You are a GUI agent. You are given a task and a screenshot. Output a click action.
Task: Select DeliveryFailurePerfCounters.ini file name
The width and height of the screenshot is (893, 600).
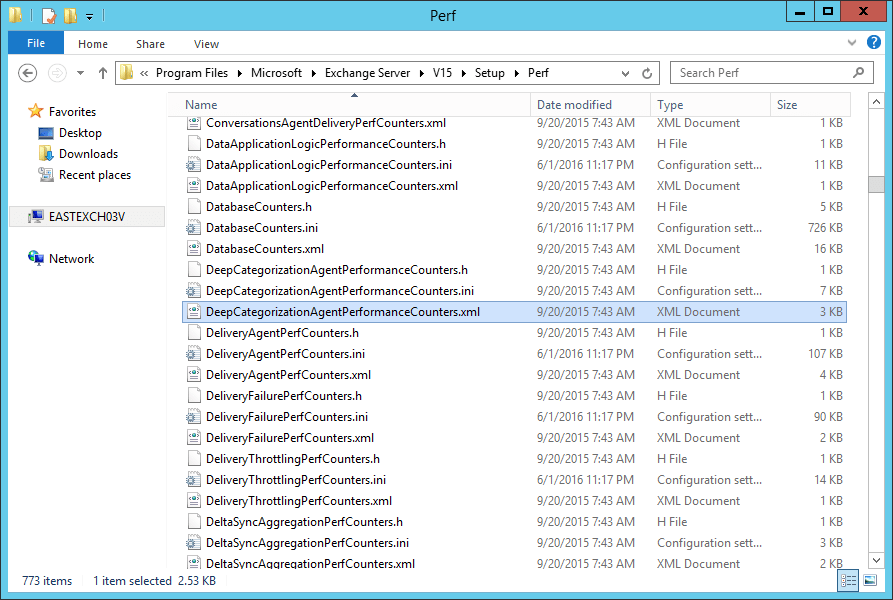click(x=287, y=417)
